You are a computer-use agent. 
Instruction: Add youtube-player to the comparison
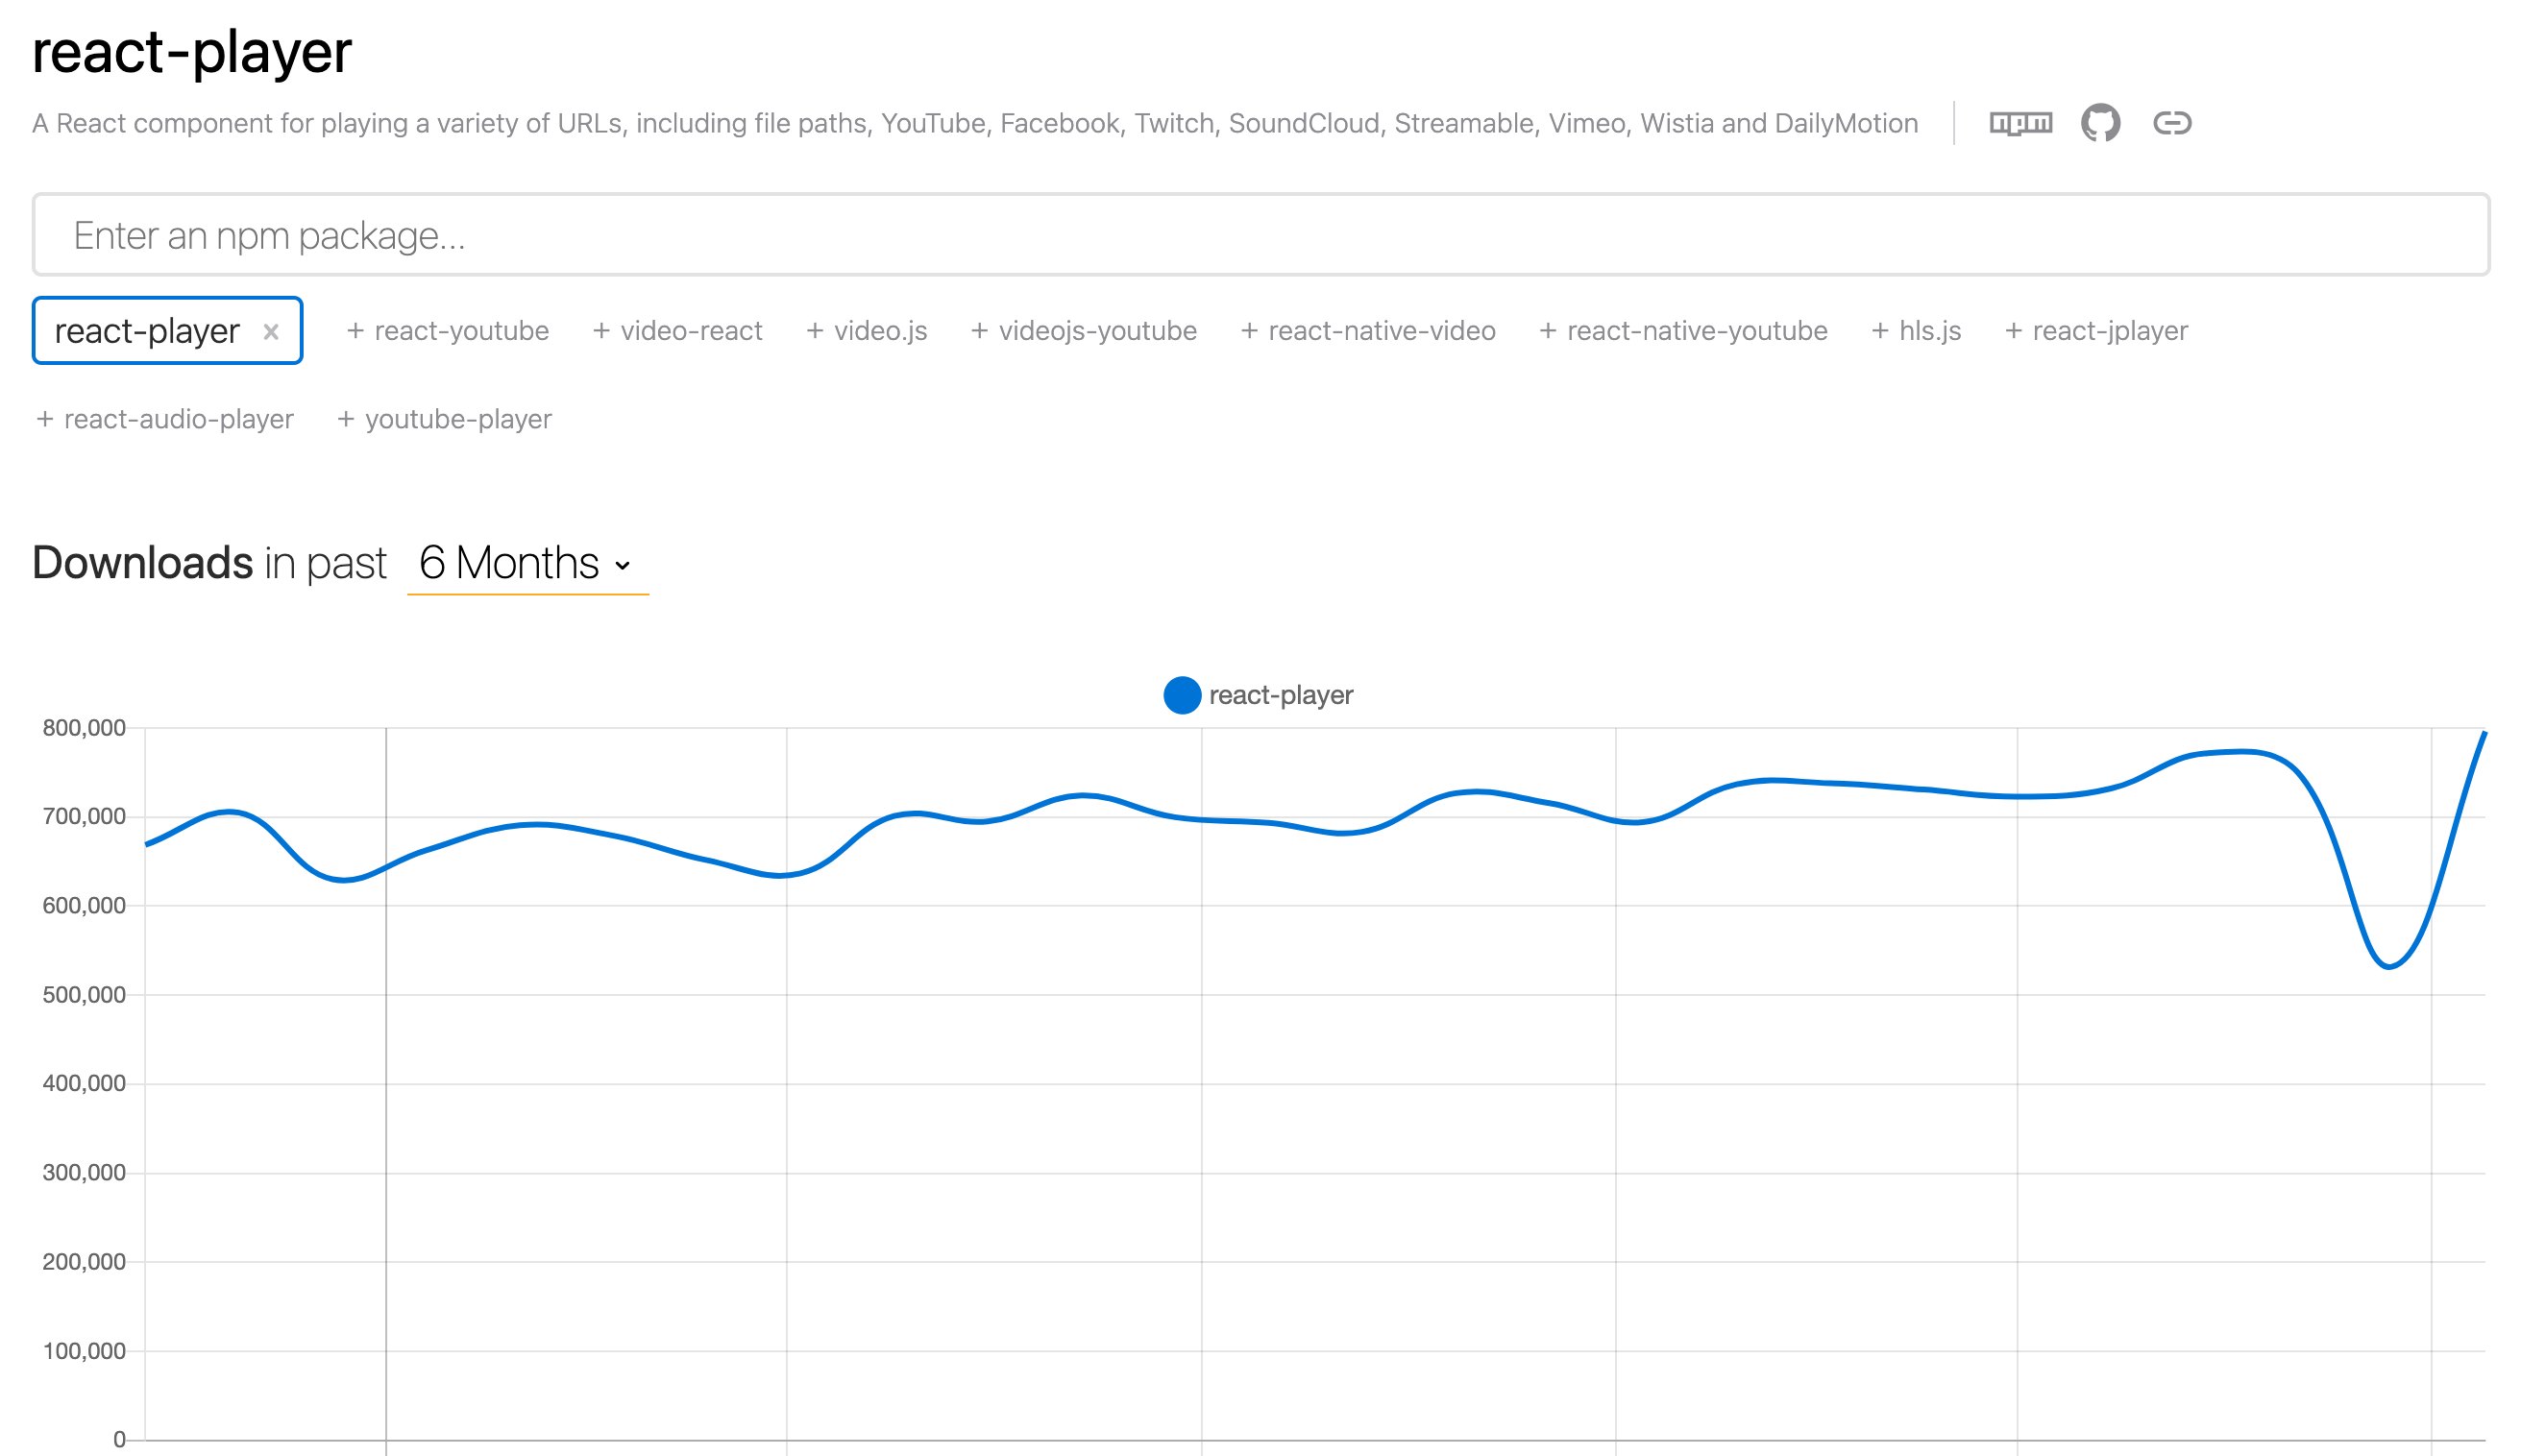(444, 419)
